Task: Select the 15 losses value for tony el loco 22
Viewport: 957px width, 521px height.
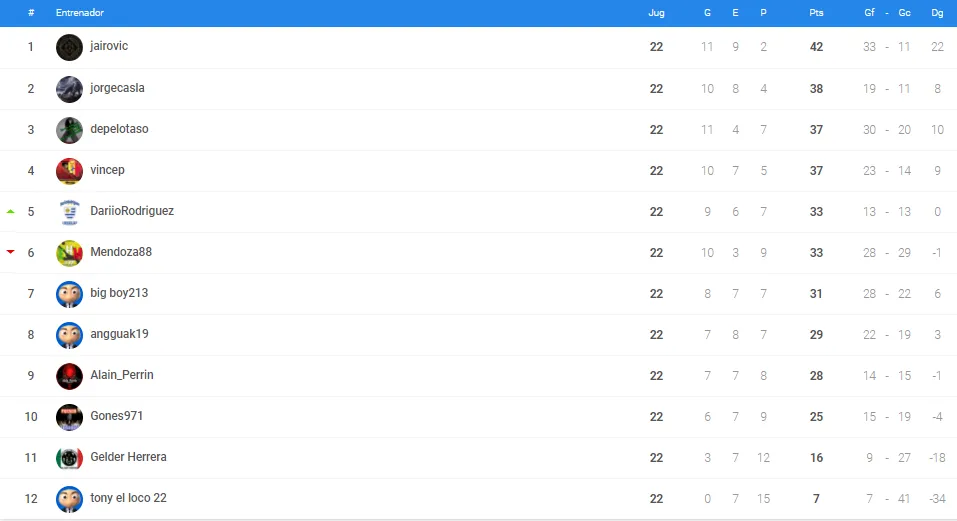Action: pos(764,499)
